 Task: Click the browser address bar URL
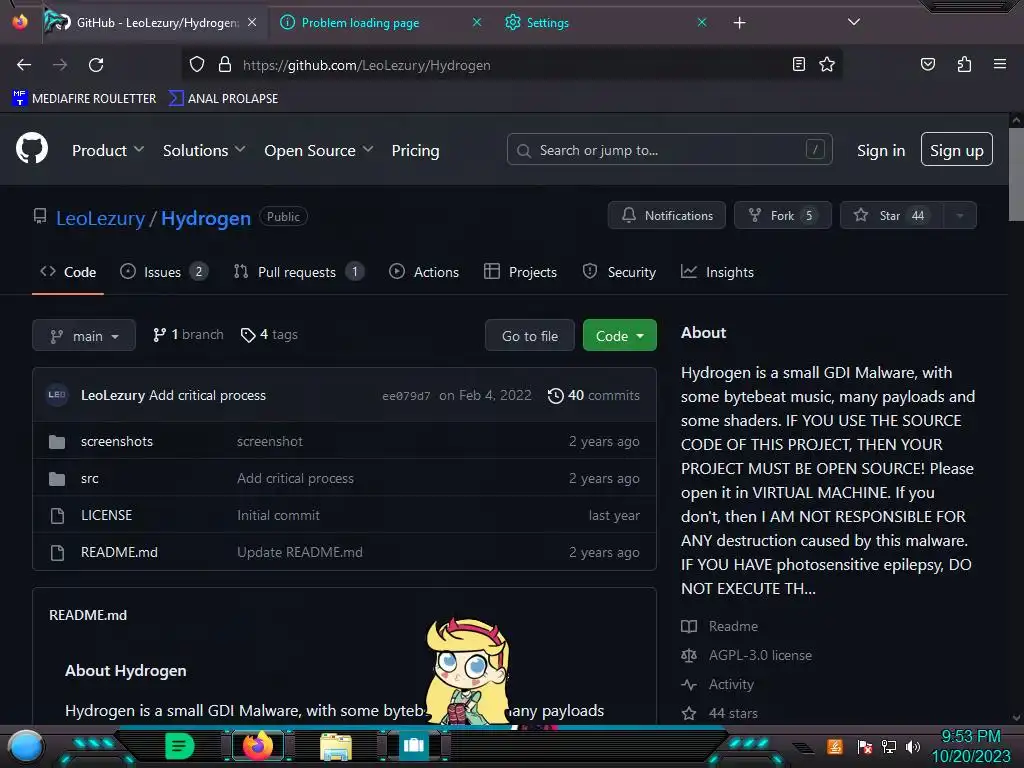coord(366,65)
